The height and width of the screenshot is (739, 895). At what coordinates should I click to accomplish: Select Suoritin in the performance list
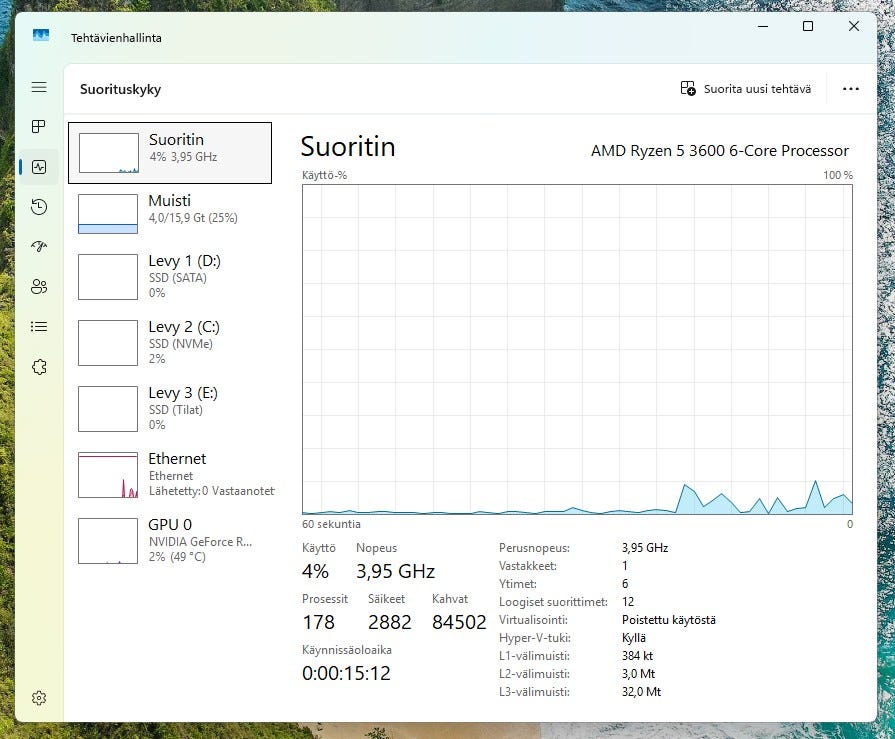pyautogui.click(x=170, y=153)
